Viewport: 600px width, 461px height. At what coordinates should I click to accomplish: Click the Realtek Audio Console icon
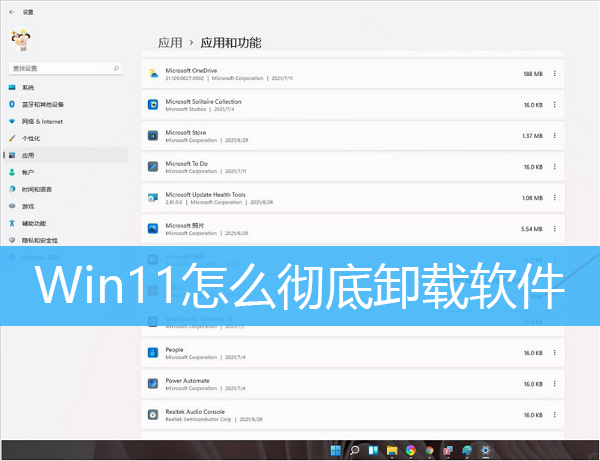point(153,414)
